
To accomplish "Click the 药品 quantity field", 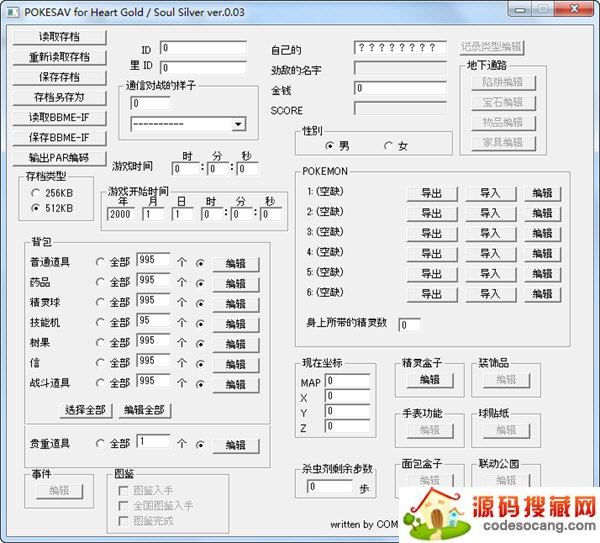I will 153,280.
